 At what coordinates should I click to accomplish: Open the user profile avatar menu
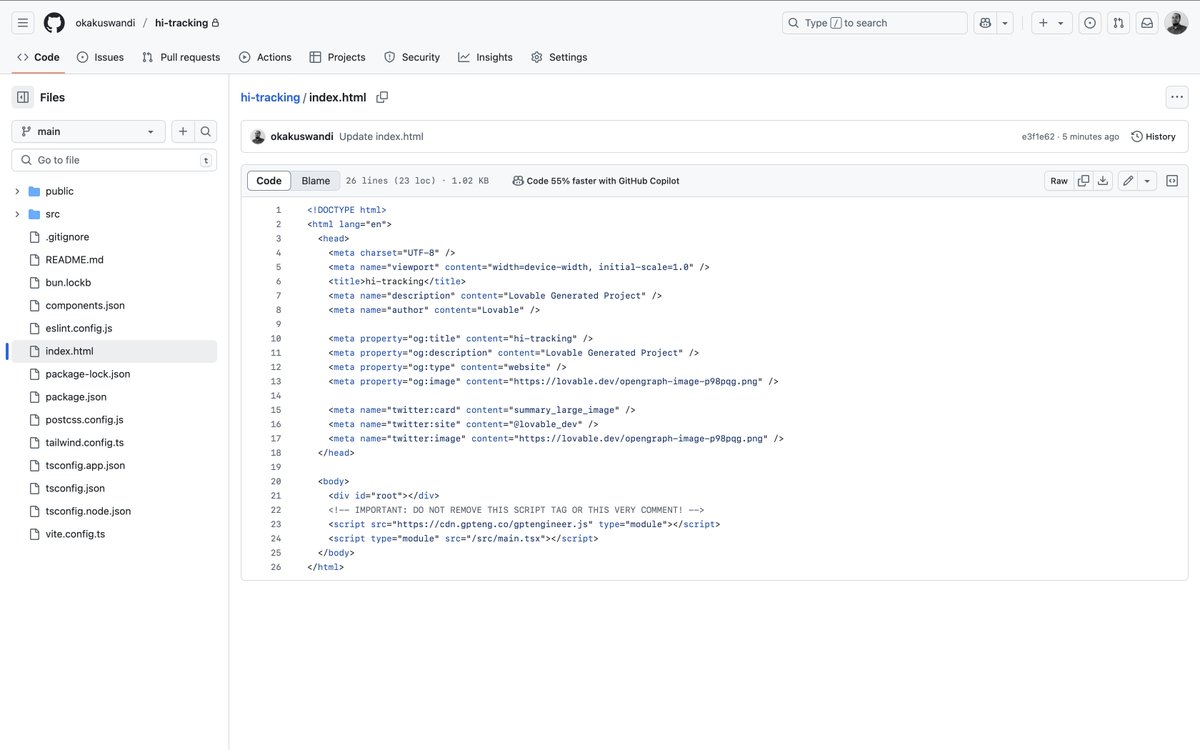(x=1176, y=23)
